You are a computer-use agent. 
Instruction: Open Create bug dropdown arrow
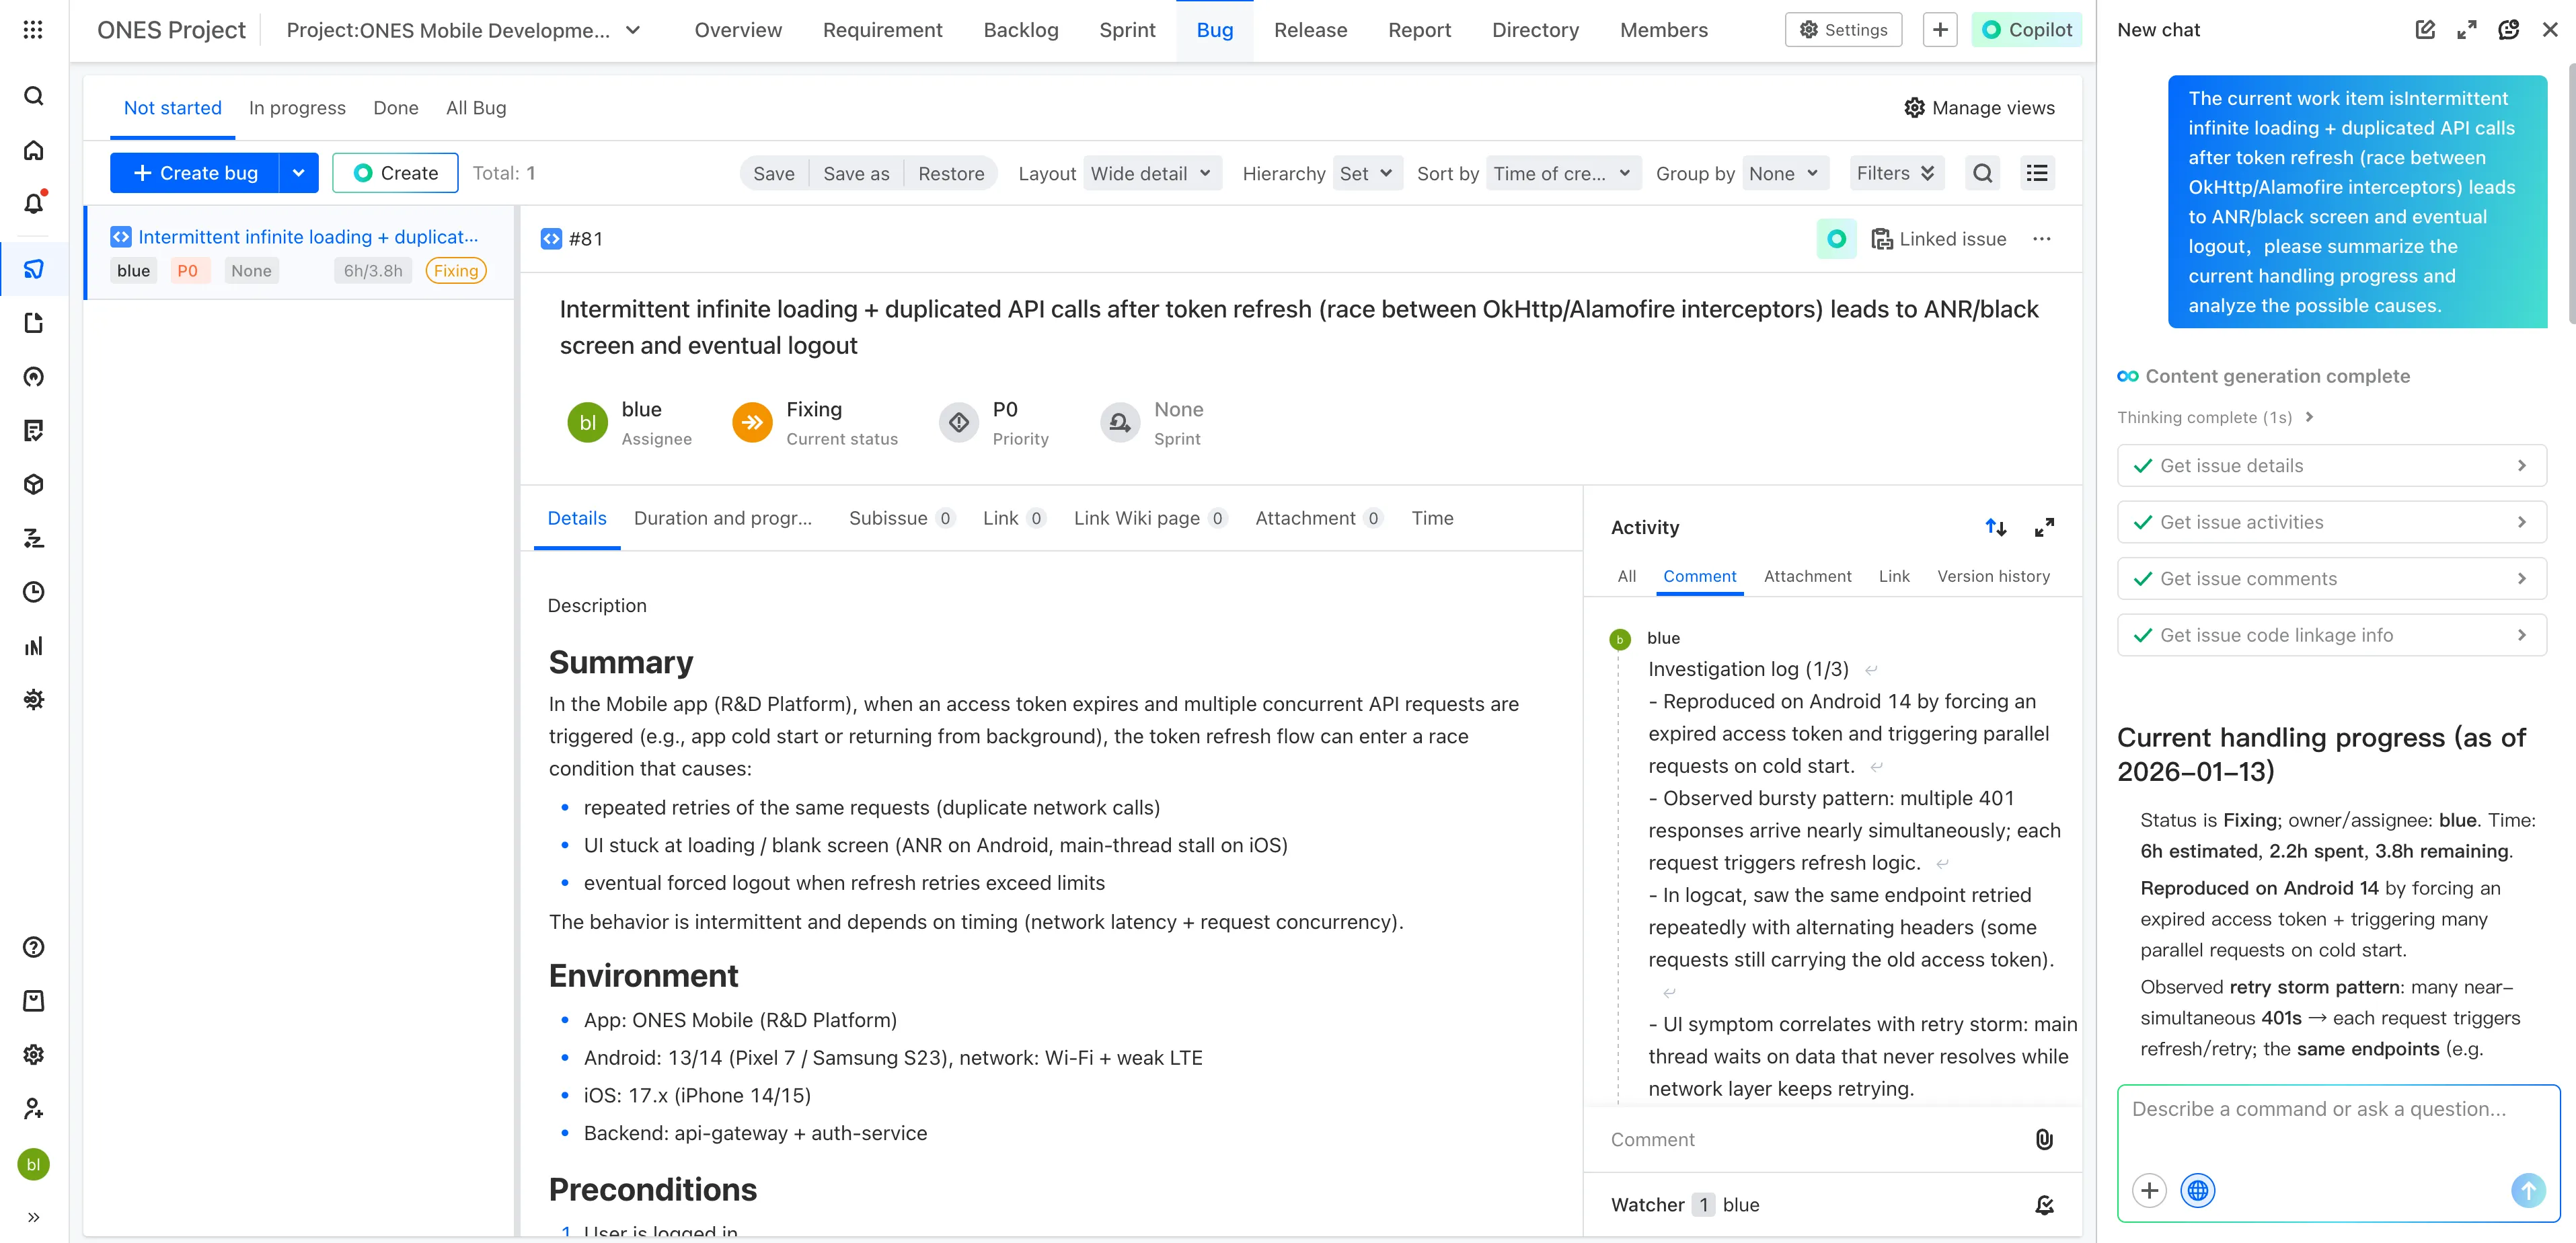point(298,173)
